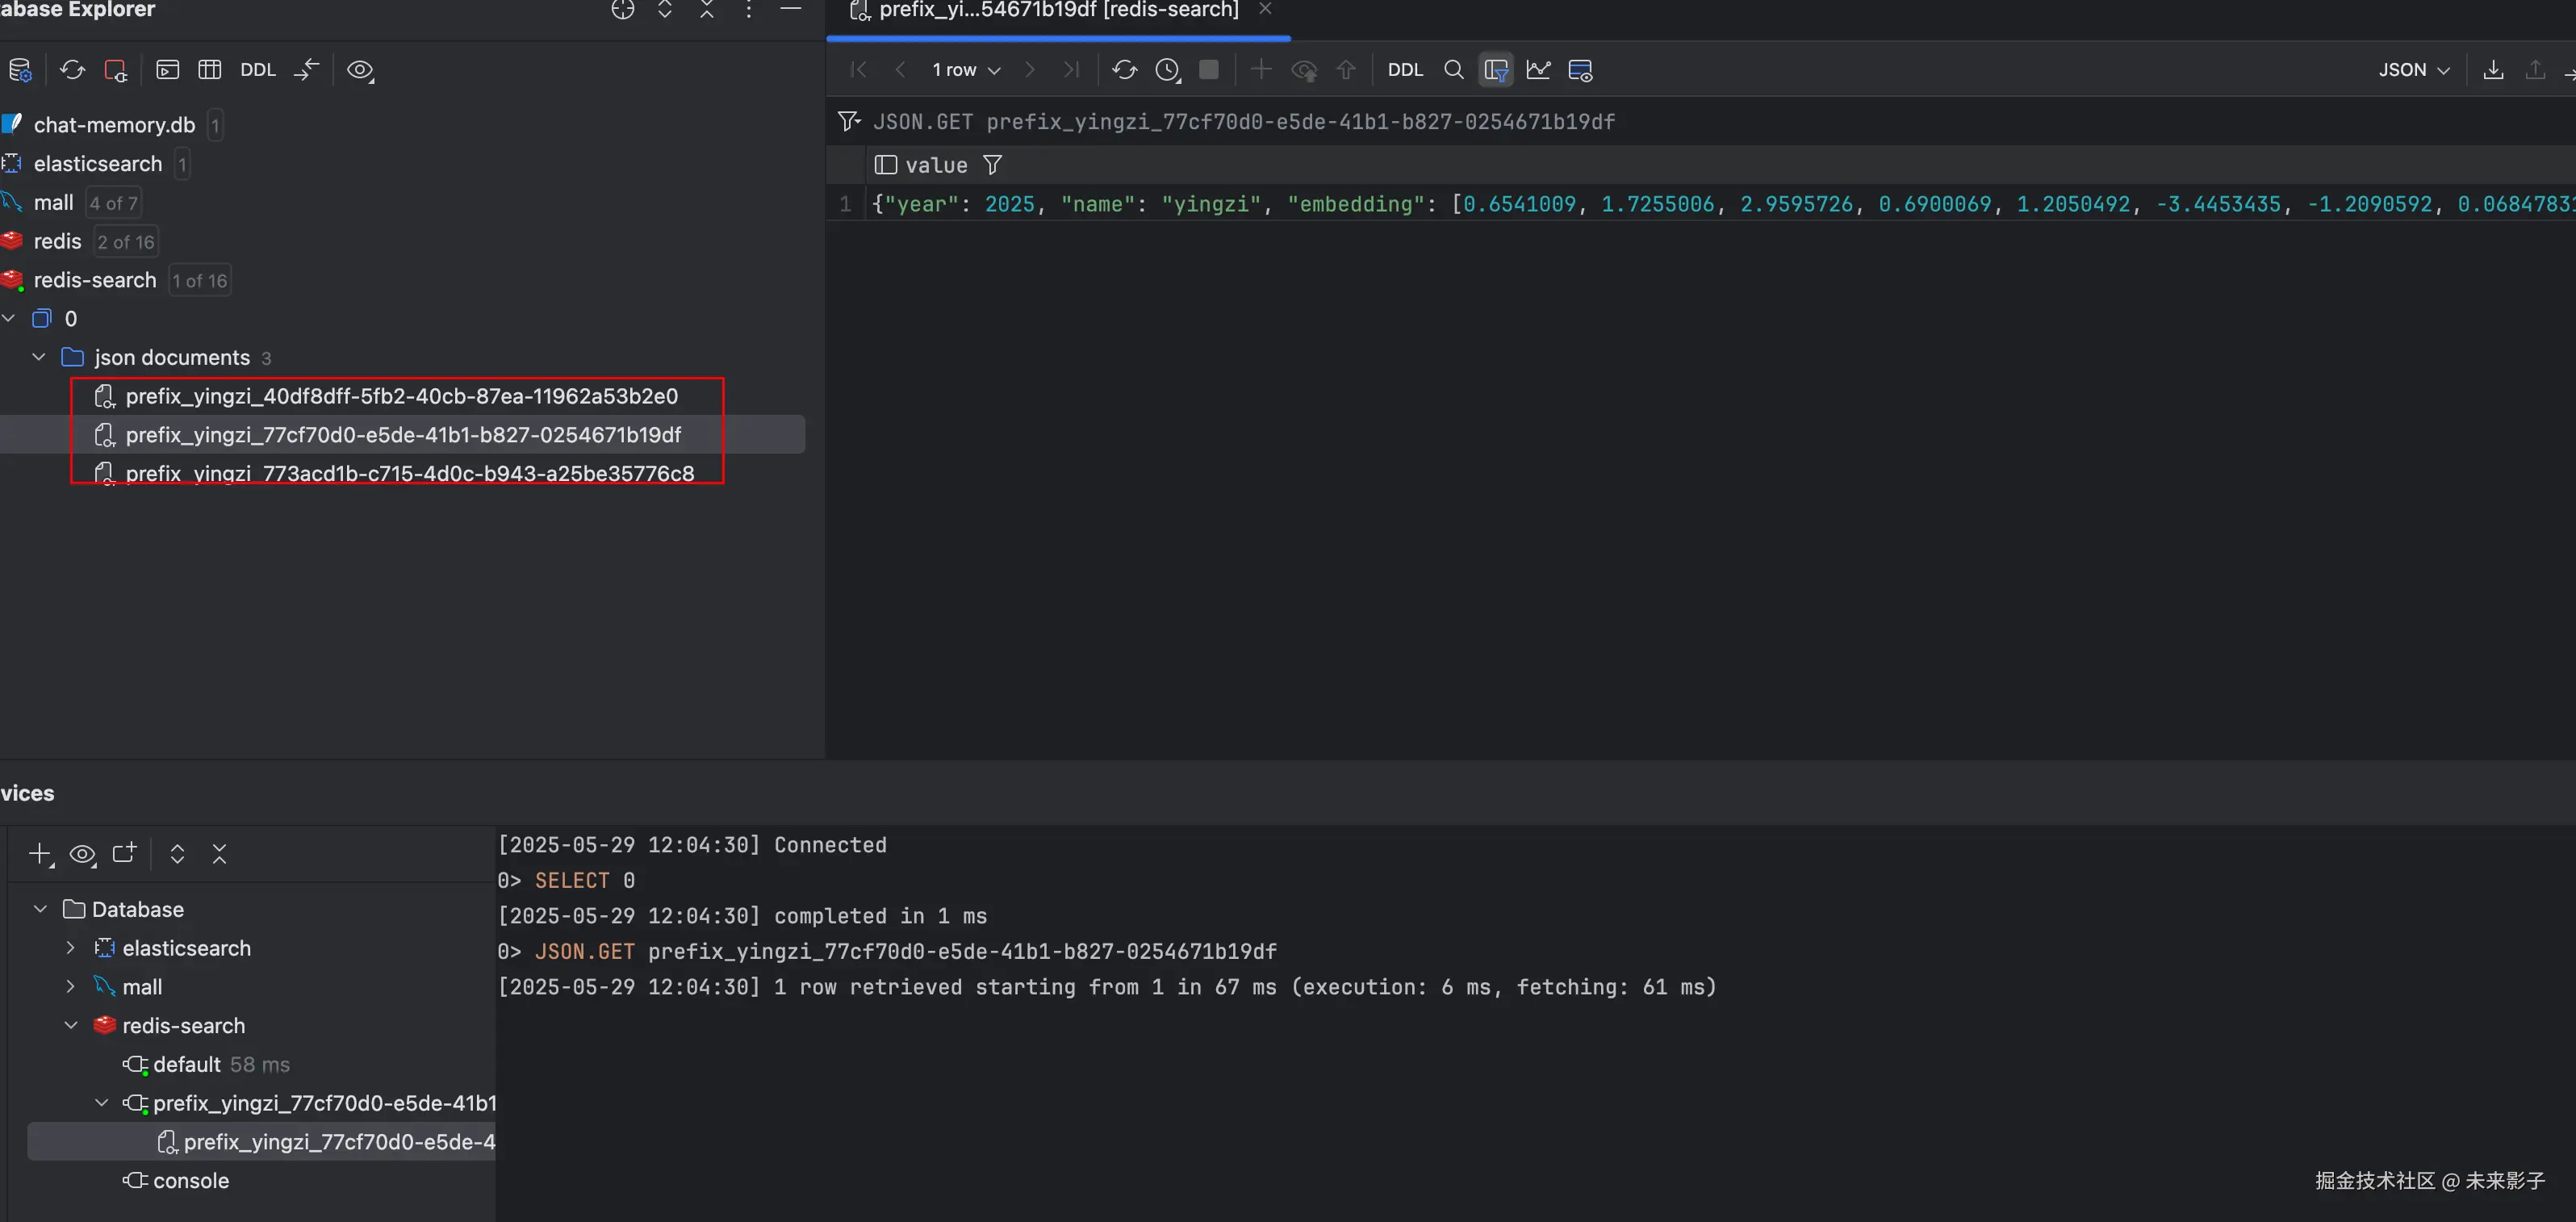
Task: Click the DDL button in result toolbar
Action: (1404, 70)
